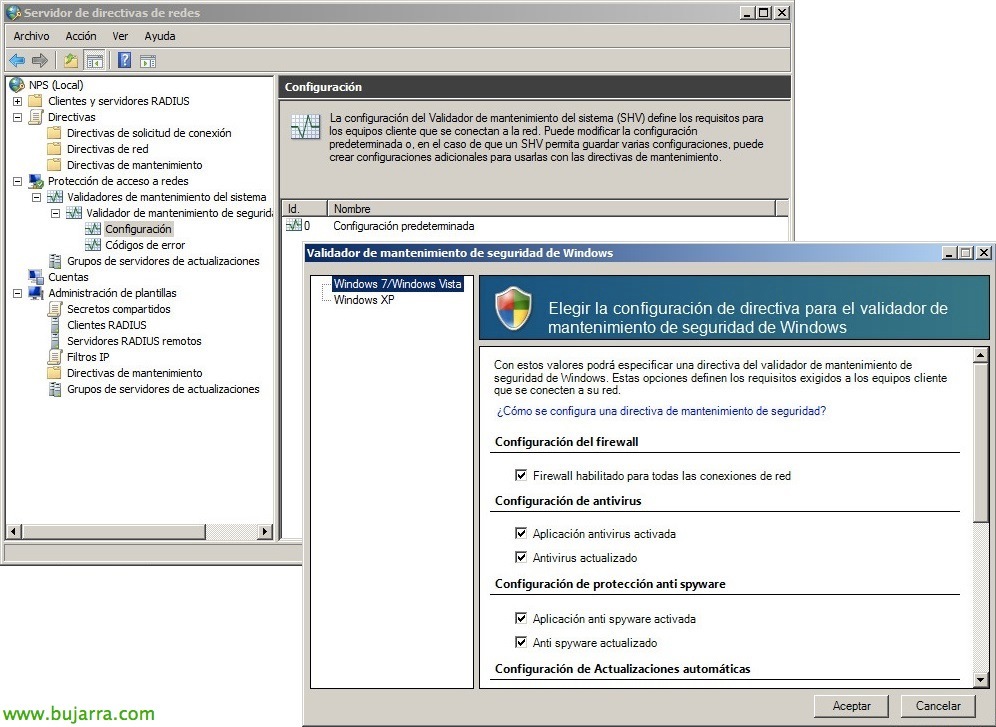Click the Directivas de solicitud de conexión folder icon
This screenshot has width=996, height=727.
(55, 133)
